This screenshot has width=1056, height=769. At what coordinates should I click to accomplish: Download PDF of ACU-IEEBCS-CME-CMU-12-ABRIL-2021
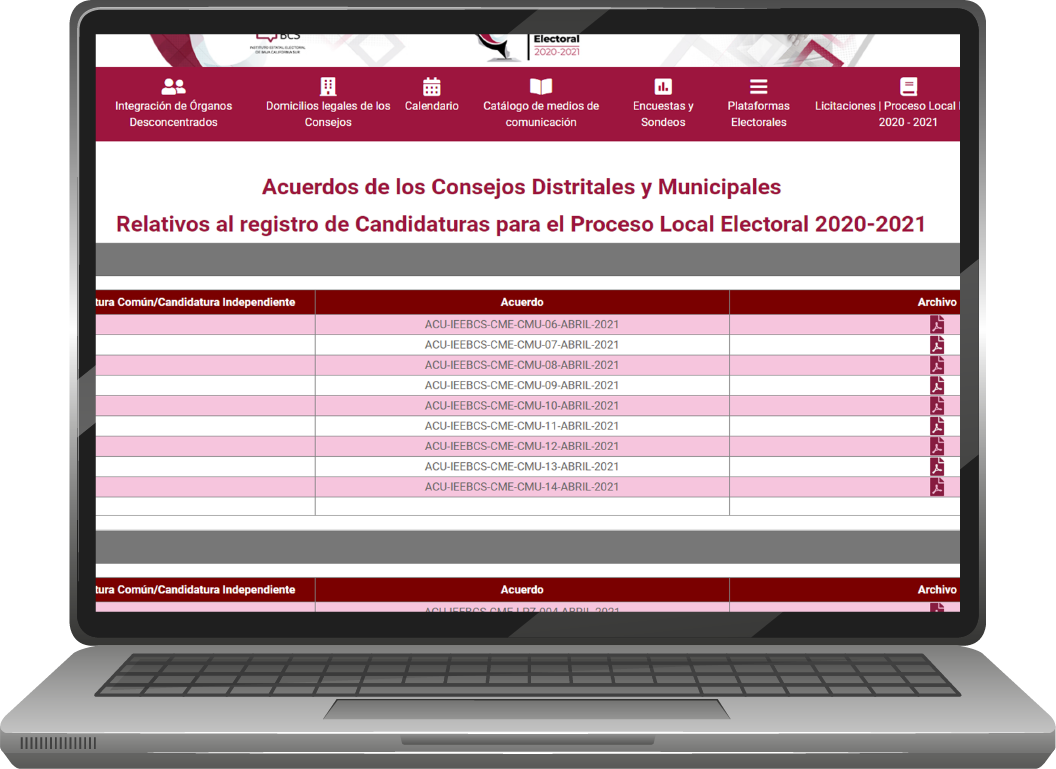(x=937, y=447)
